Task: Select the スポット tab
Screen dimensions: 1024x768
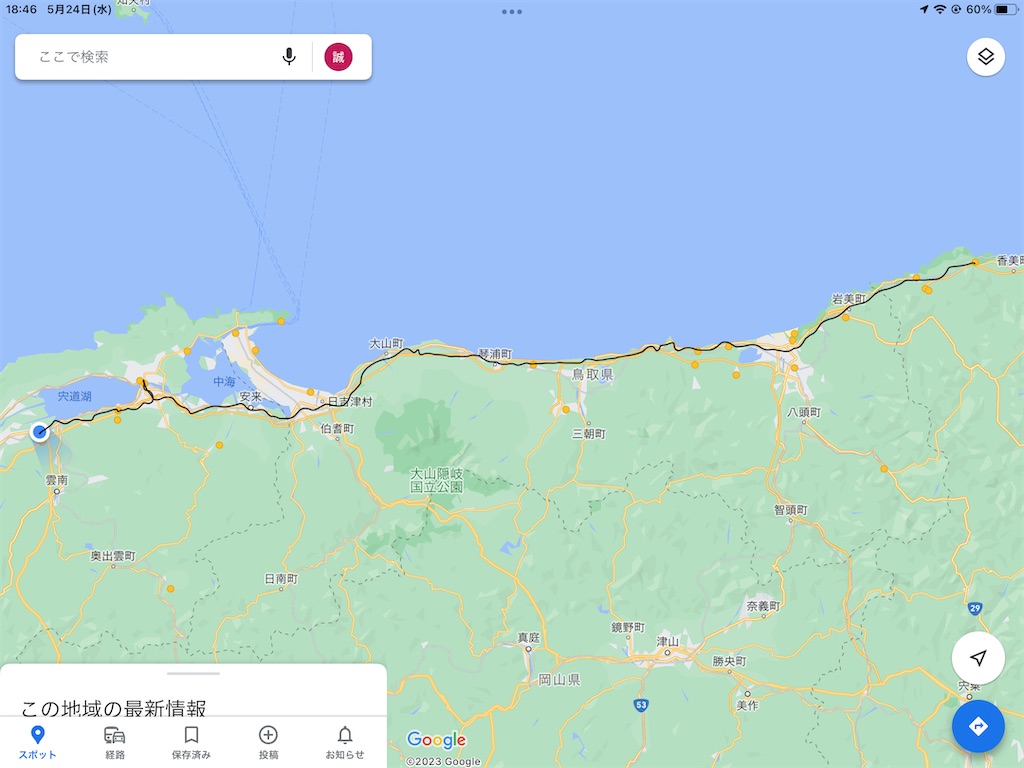Action: point(37,743)
